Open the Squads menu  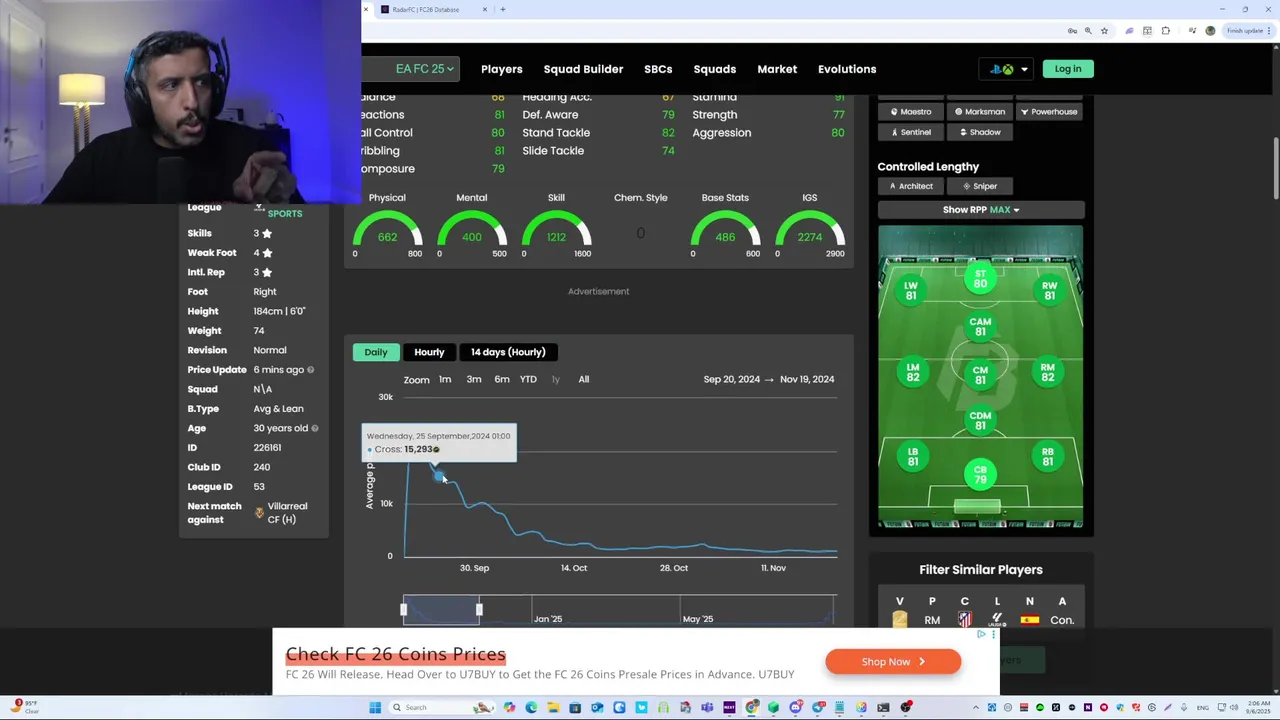tap(714, 69)
